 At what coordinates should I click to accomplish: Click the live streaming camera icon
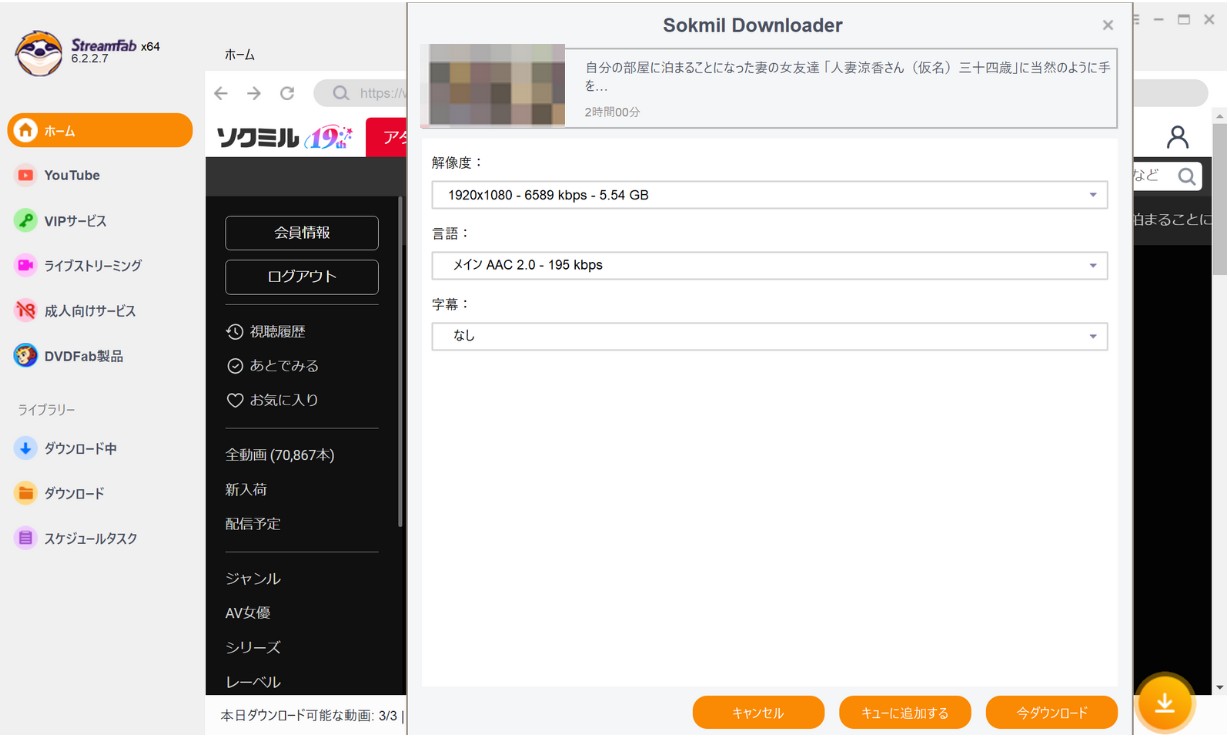tap(26, 266)
